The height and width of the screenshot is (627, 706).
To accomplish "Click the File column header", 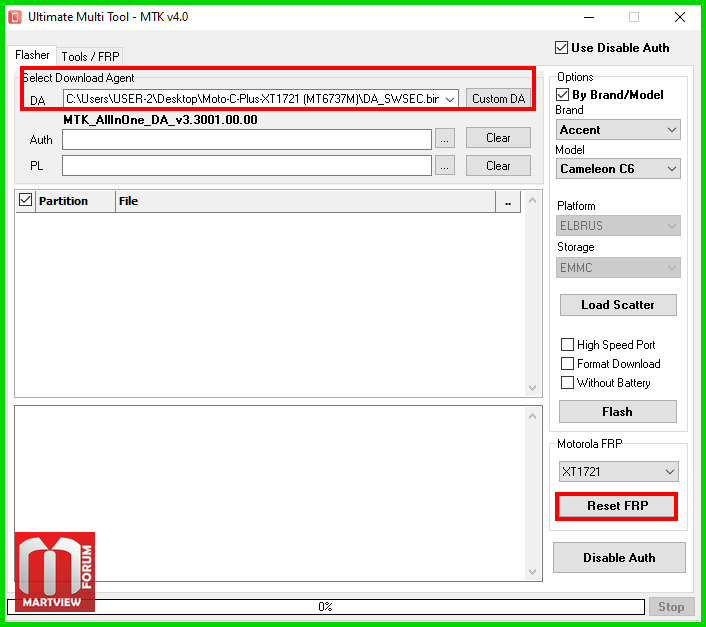I will (305, 201).
